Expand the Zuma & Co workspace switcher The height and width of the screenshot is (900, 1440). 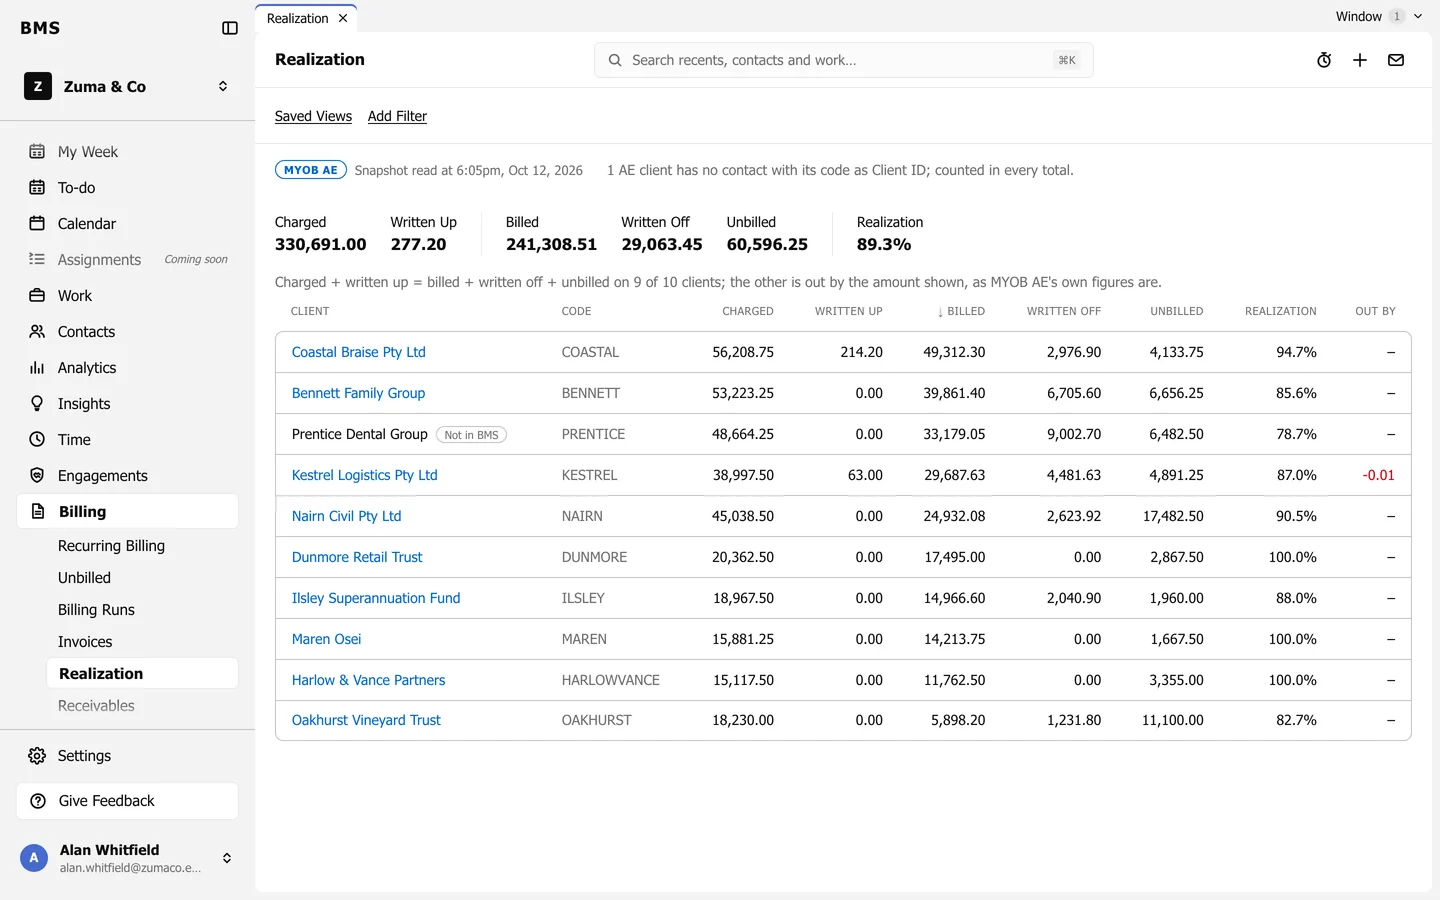coord(127,87)
